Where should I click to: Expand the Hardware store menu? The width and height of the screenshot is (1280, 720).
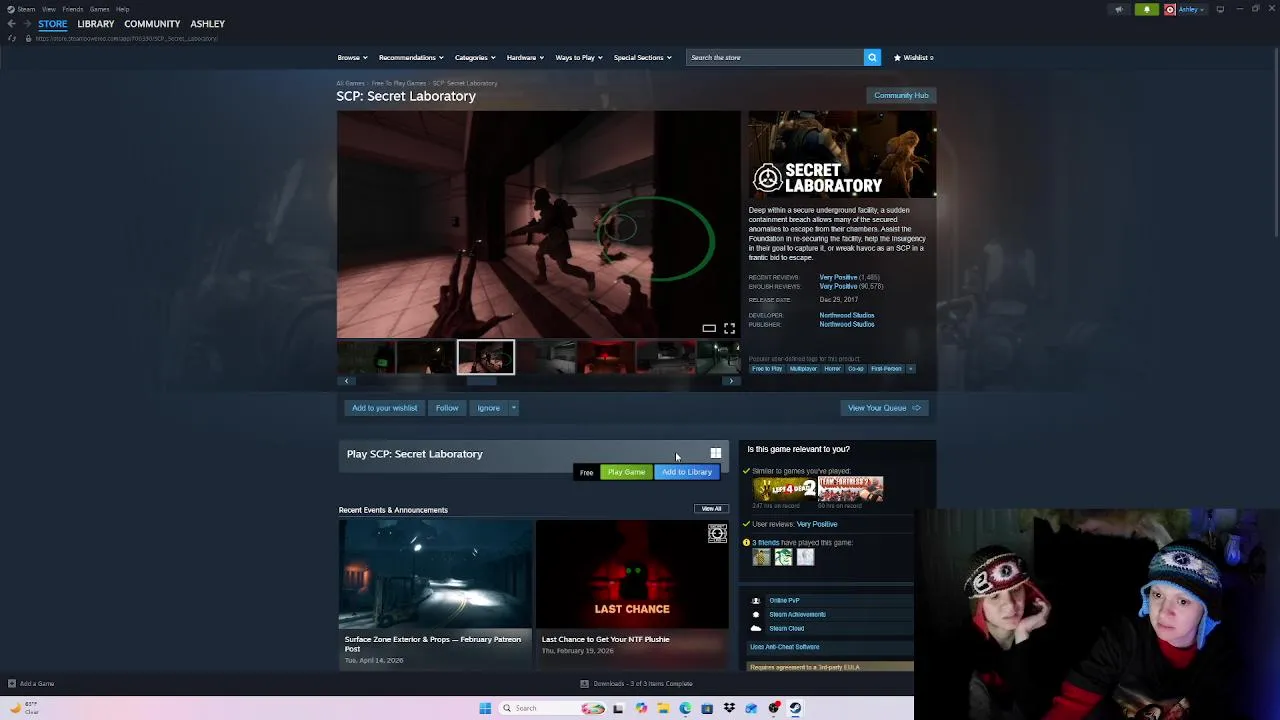tap(525, 57)
